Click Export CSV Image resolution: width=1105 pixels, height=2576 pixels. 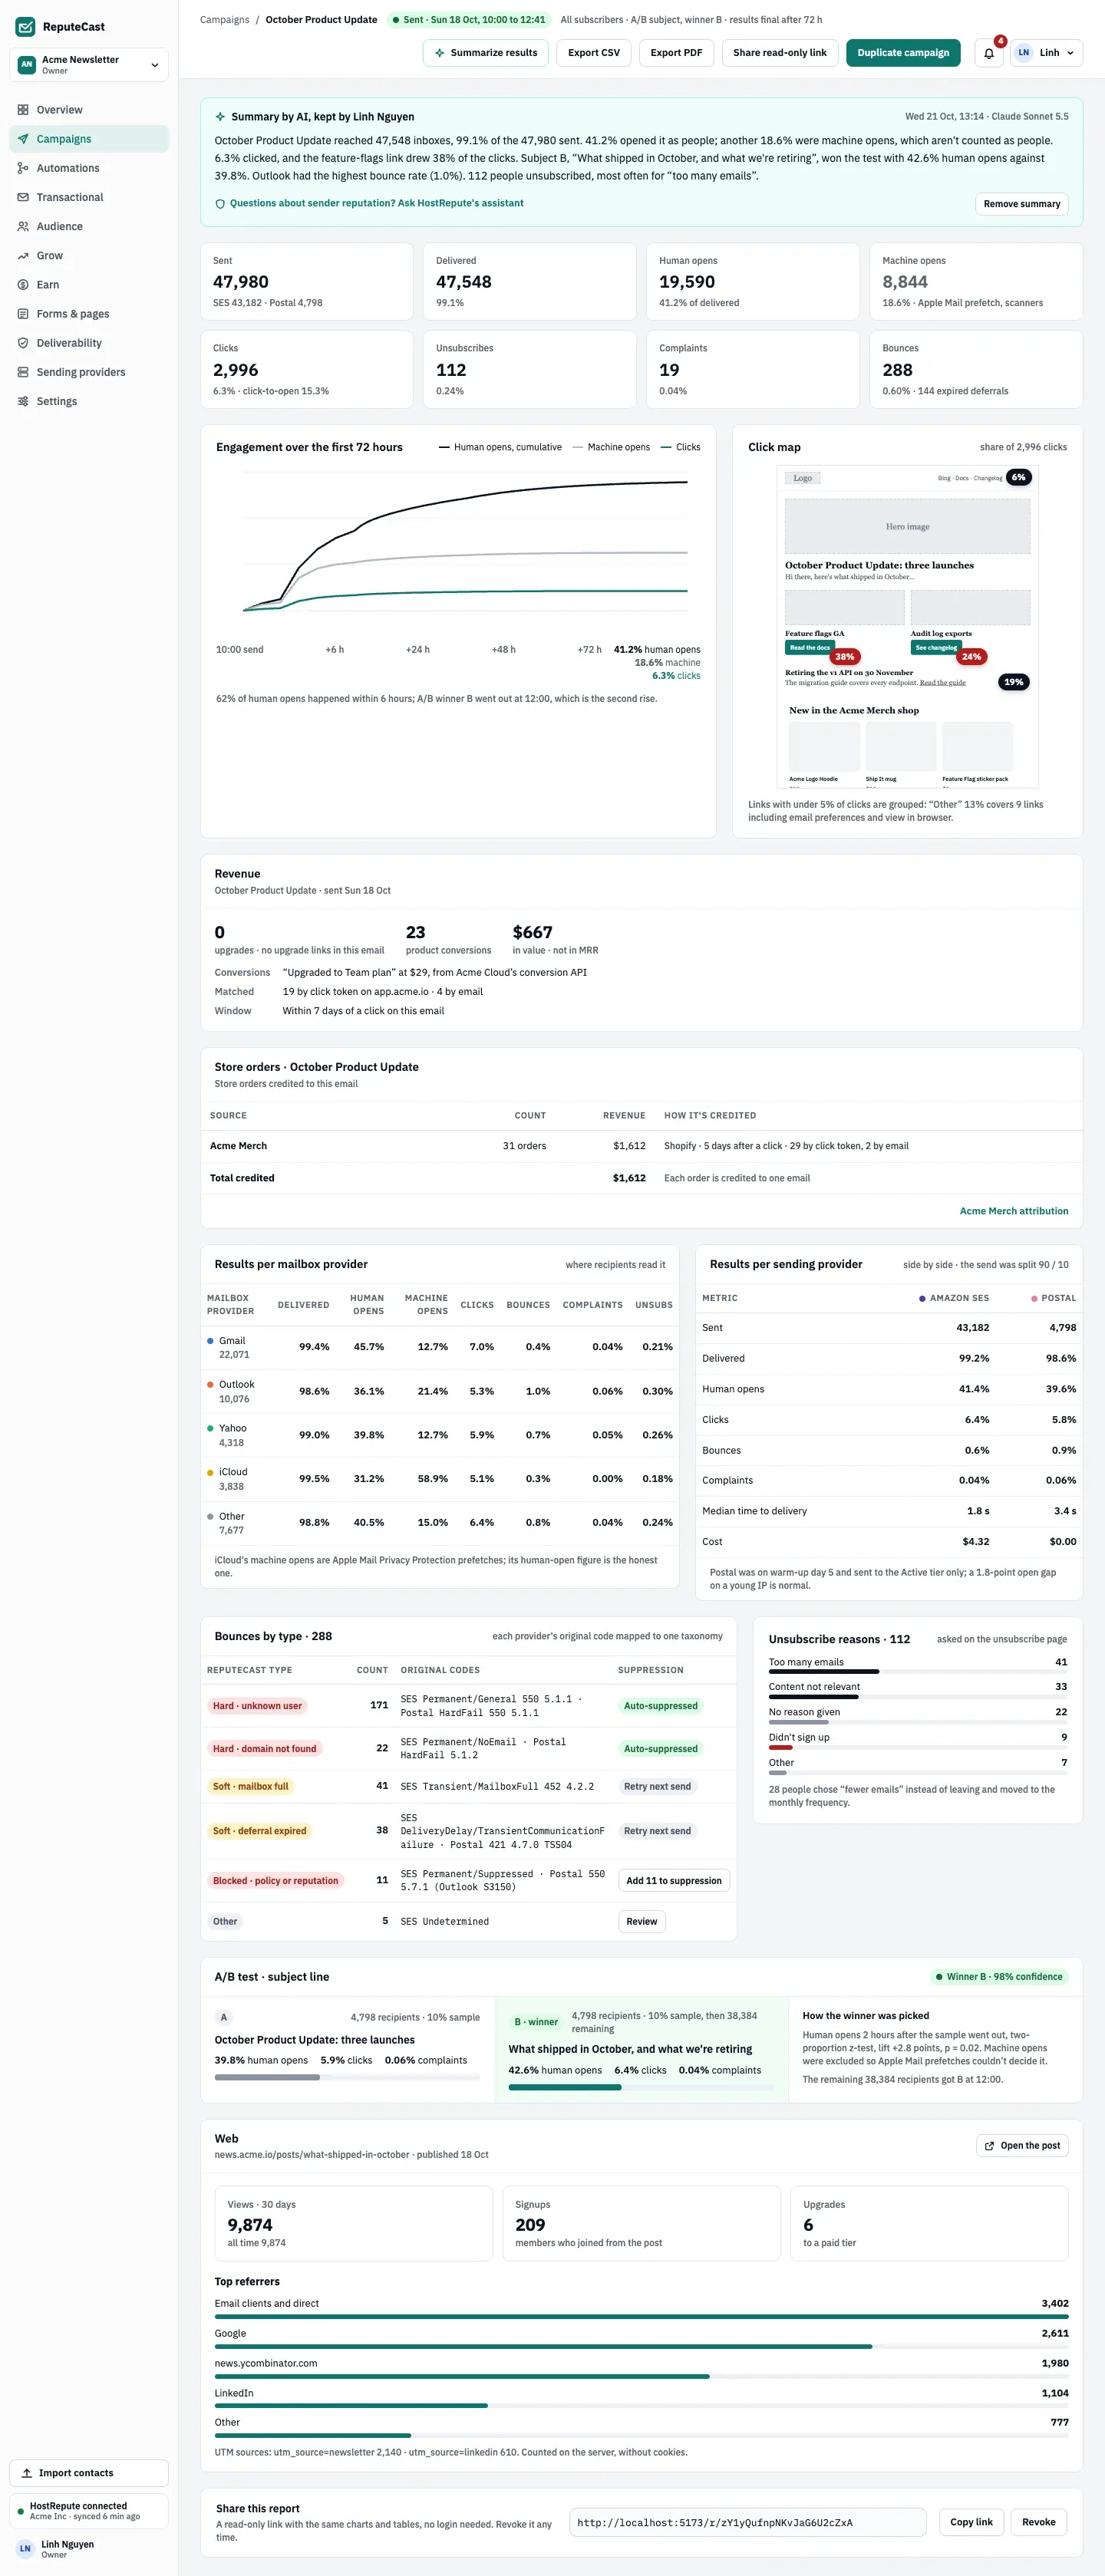tap(594, 53)
